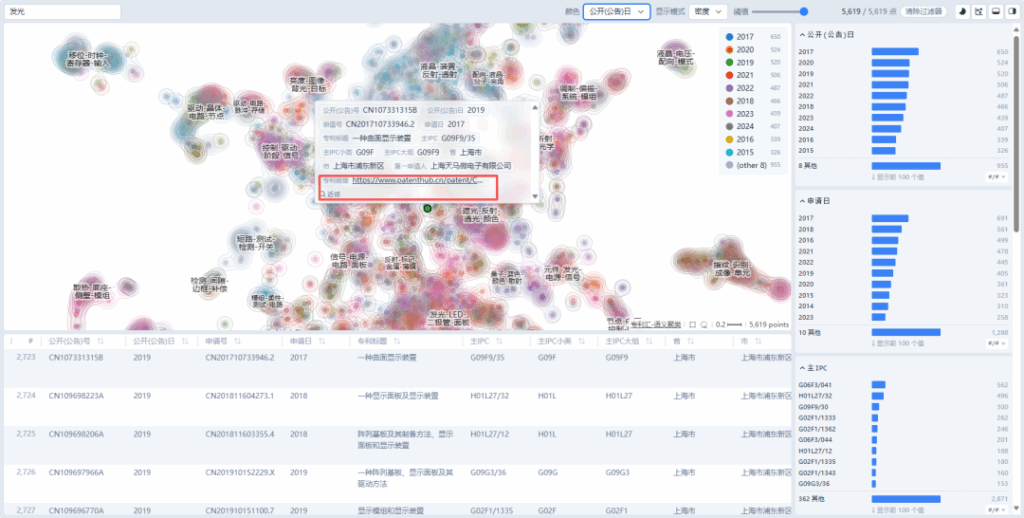
Task: Click the 阈值 slider handle
Action: pyautogui.click(x=804, y=11)
